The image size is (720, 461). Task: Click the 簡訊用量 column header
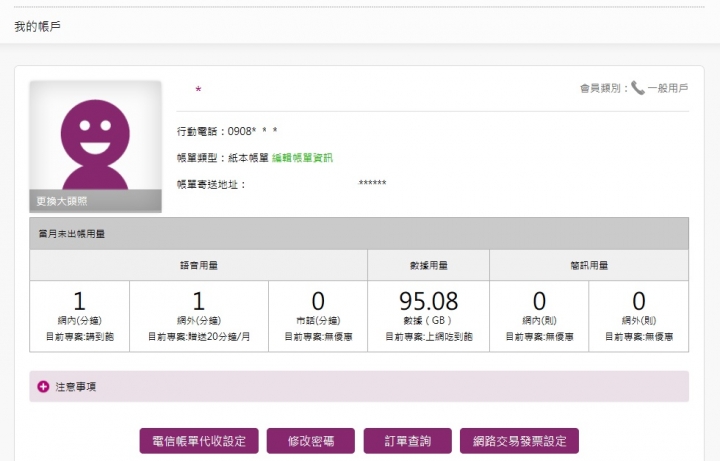(589, 265)
